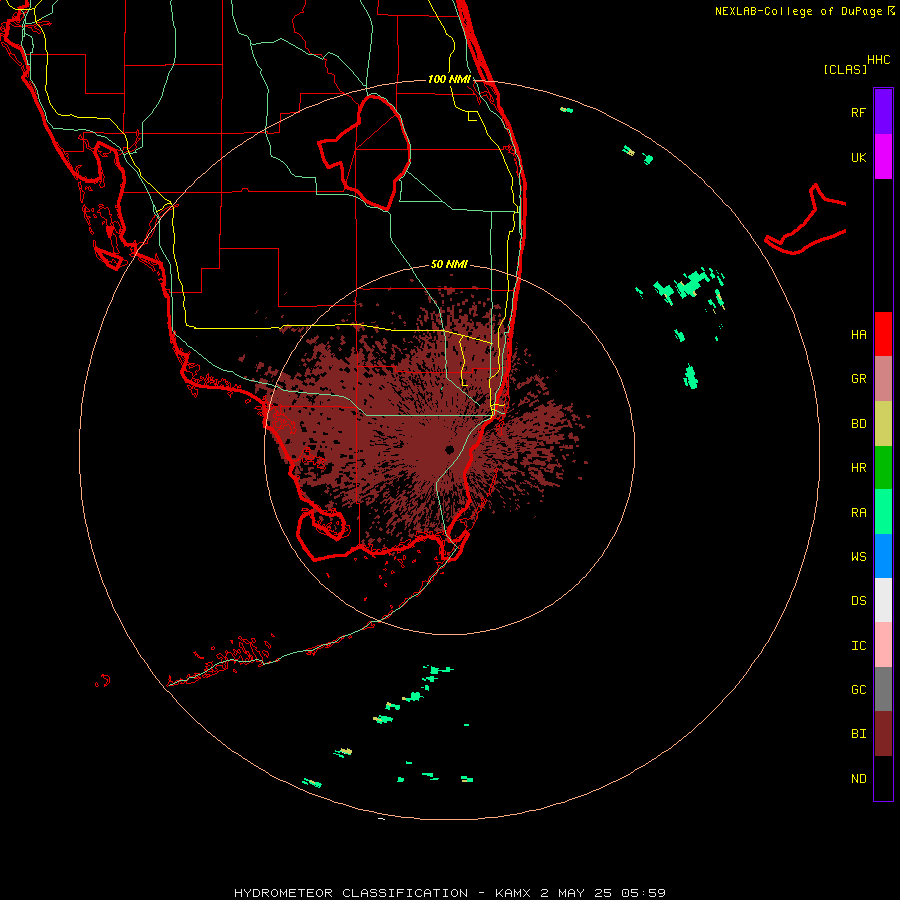
Task: Click the RA light green legend swatch
Action: [883, 512]
